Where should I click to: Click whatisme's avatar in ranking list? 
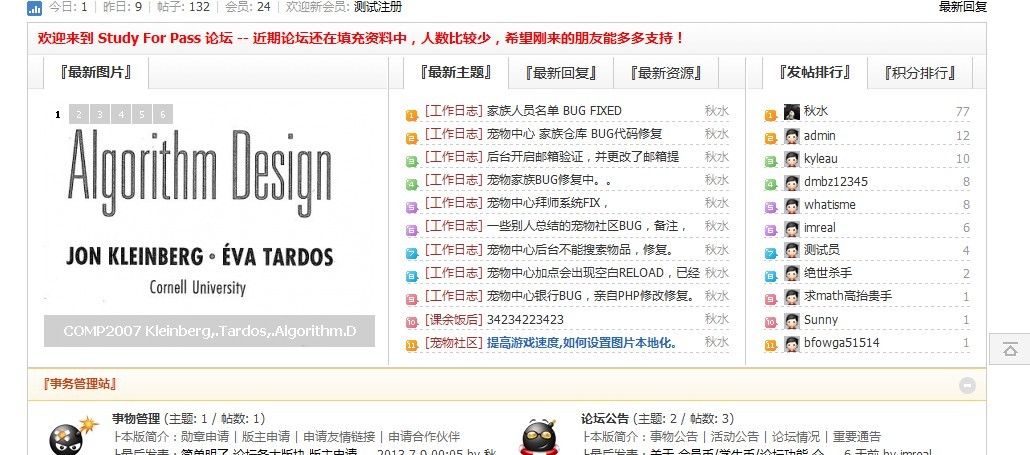pos(792,206)
